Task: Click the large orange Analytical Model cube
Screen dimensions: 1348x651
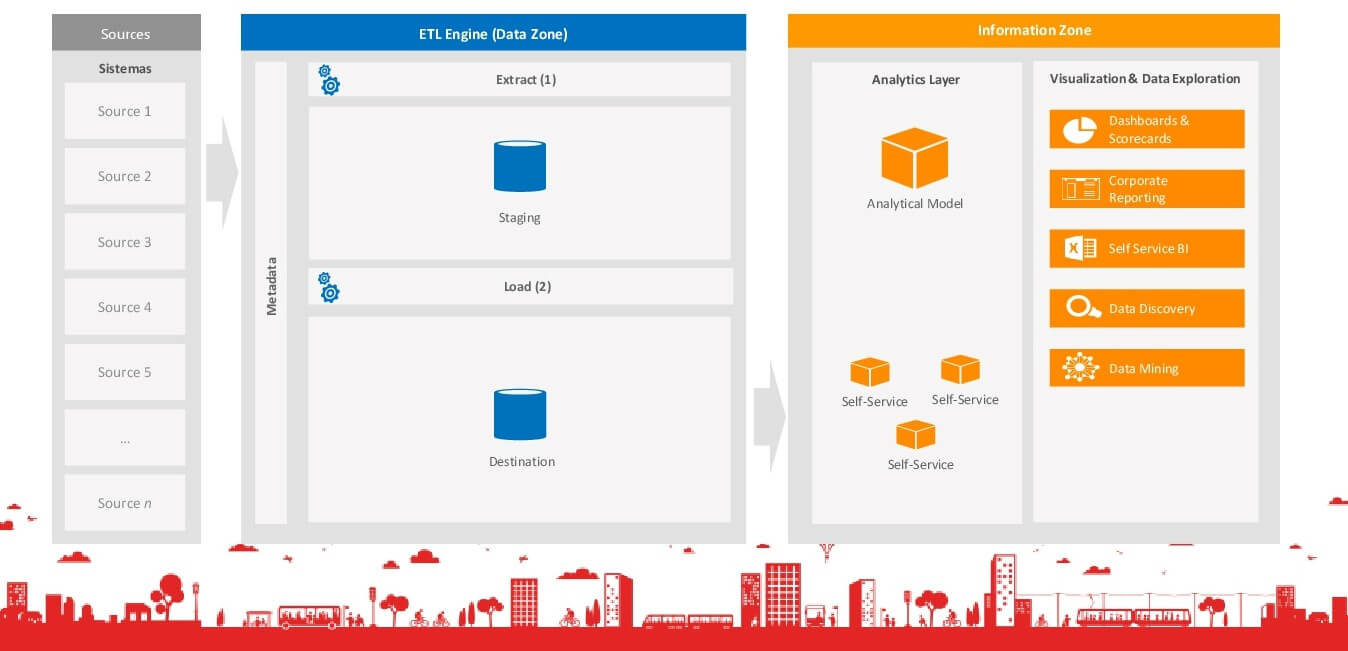Action: pyautogui.click(x=914, y=158)
